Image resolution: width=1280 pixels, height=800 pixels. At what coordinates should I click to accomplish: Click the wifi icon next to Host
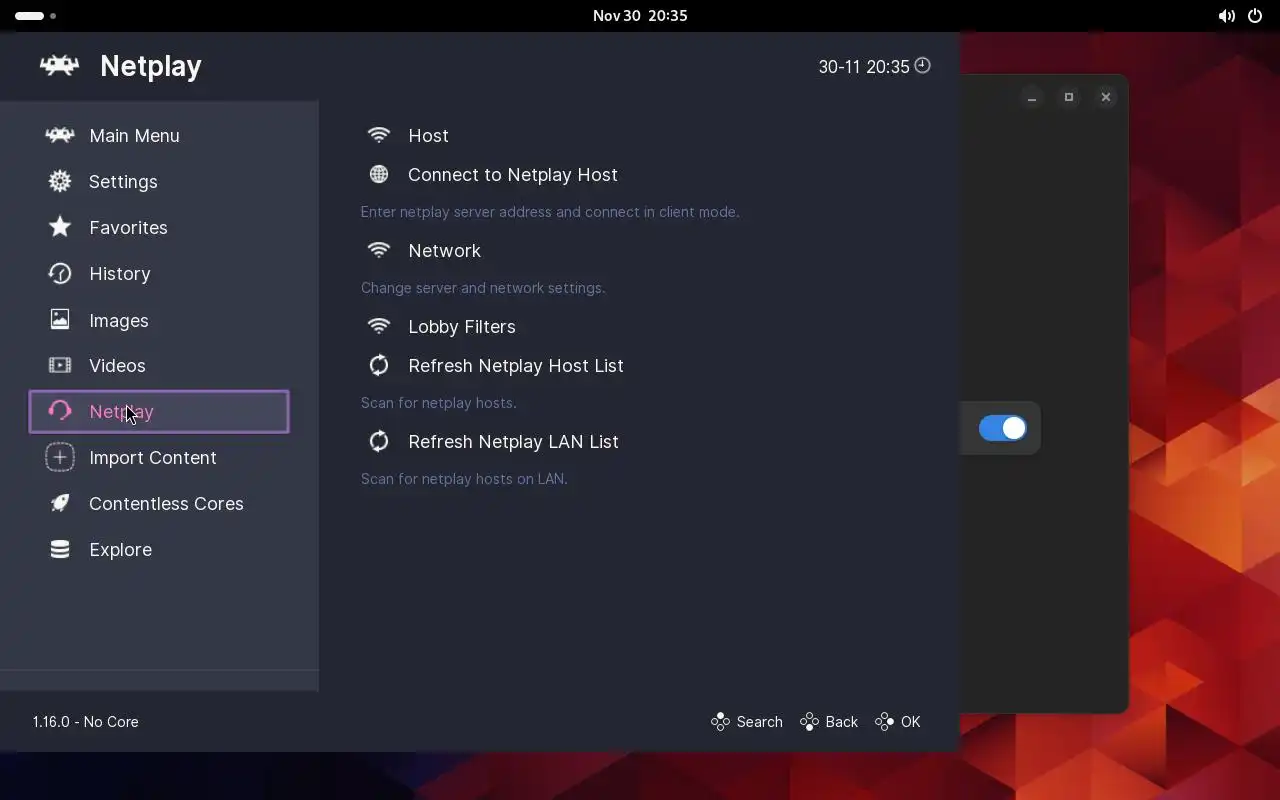(378, 135)
